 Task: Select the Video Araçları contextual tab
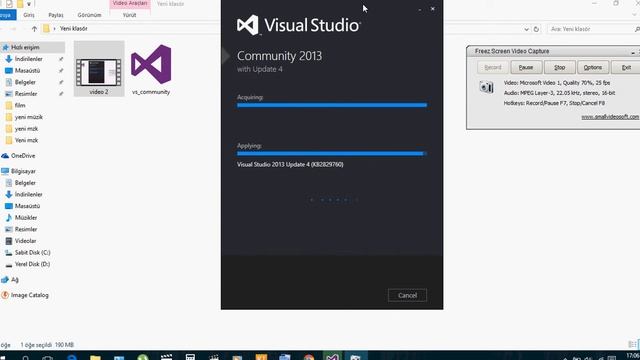click(130, 3)
